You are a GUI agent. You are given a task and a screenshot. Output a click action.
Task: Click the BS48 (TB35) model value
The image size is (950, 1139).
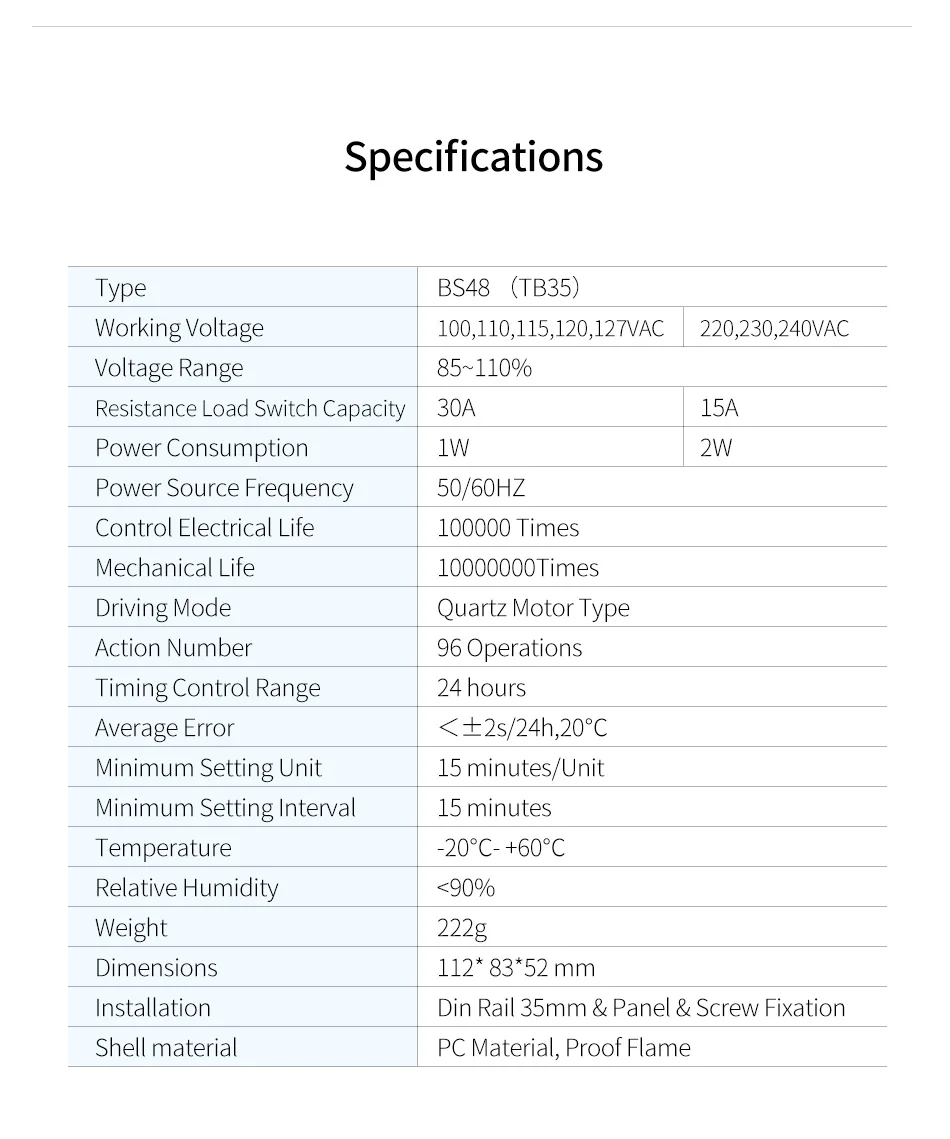point(508,288)
